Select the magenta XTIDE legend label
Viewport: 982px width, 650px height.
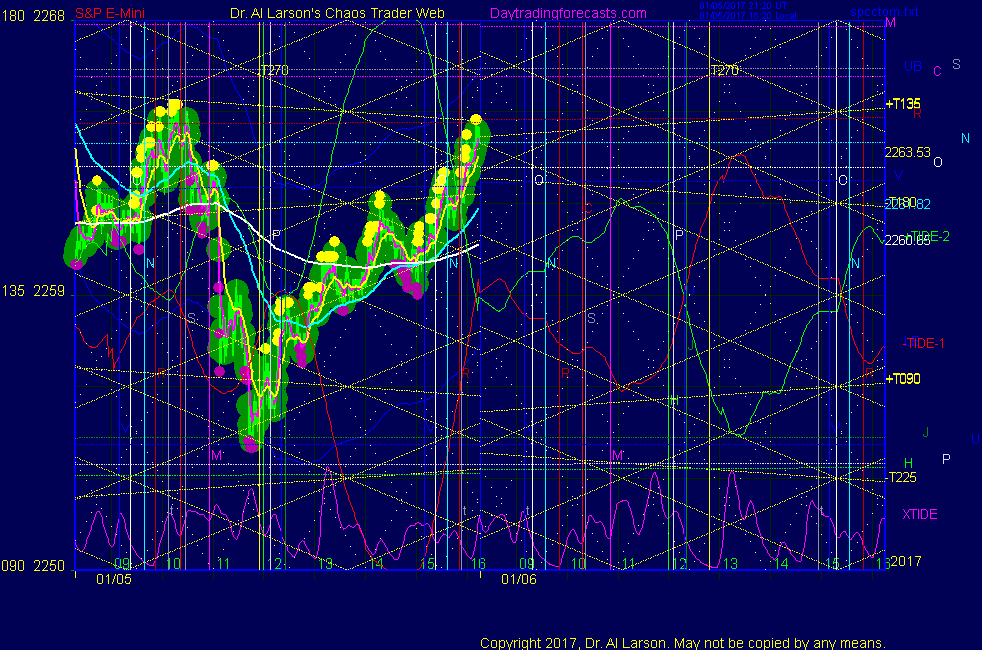pos(920,514)
